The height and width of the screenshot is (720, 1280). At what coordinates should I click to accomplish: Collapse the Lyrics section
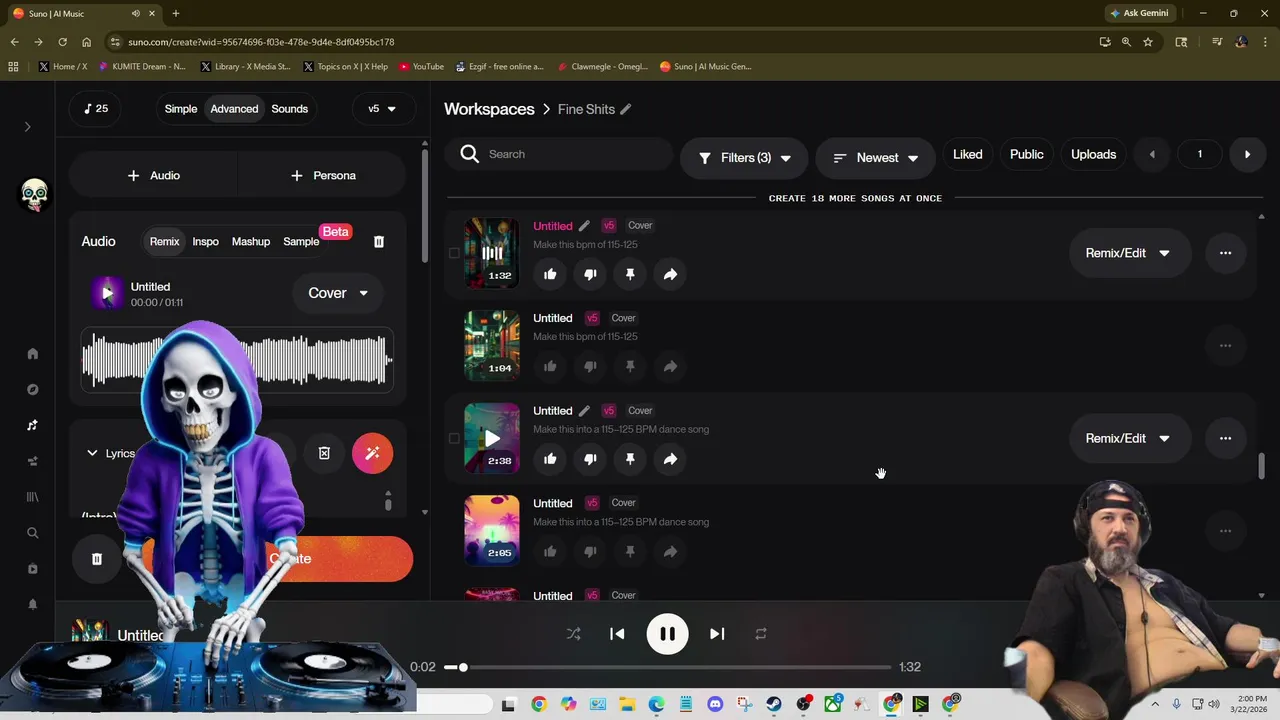click(92, 453)
